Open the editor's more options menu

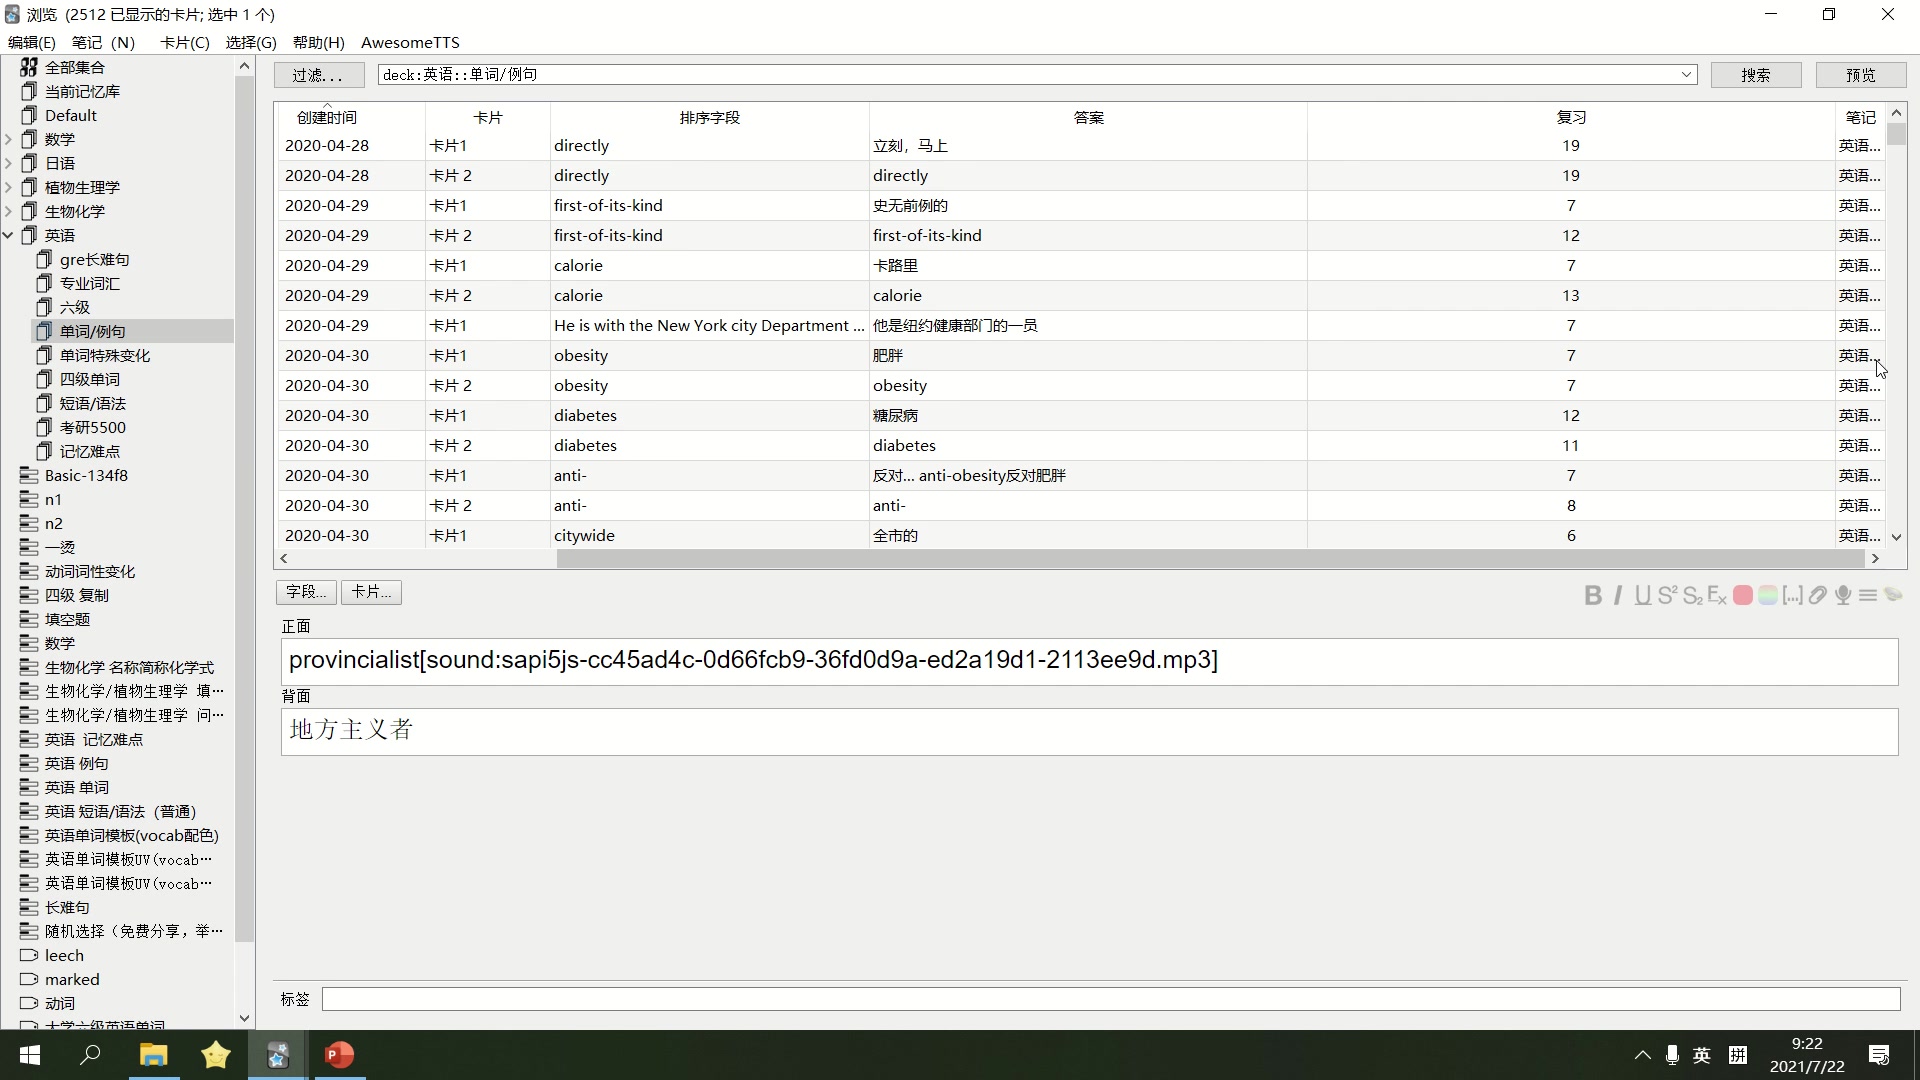pyautogui.click(x=1868, y=596)
